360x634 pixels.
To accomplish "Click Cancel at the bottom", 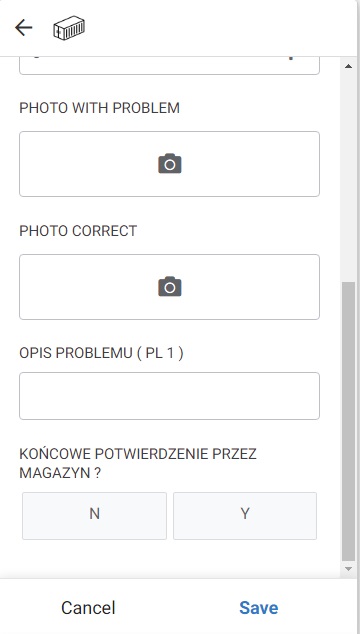I will click(88, 608).
